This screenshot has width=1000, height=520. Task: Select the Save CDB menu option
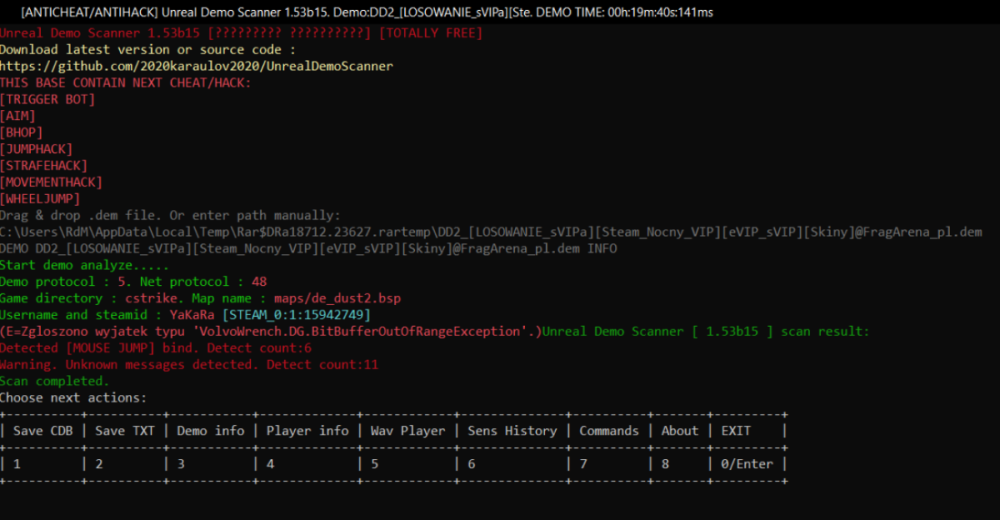pos(41,430)
